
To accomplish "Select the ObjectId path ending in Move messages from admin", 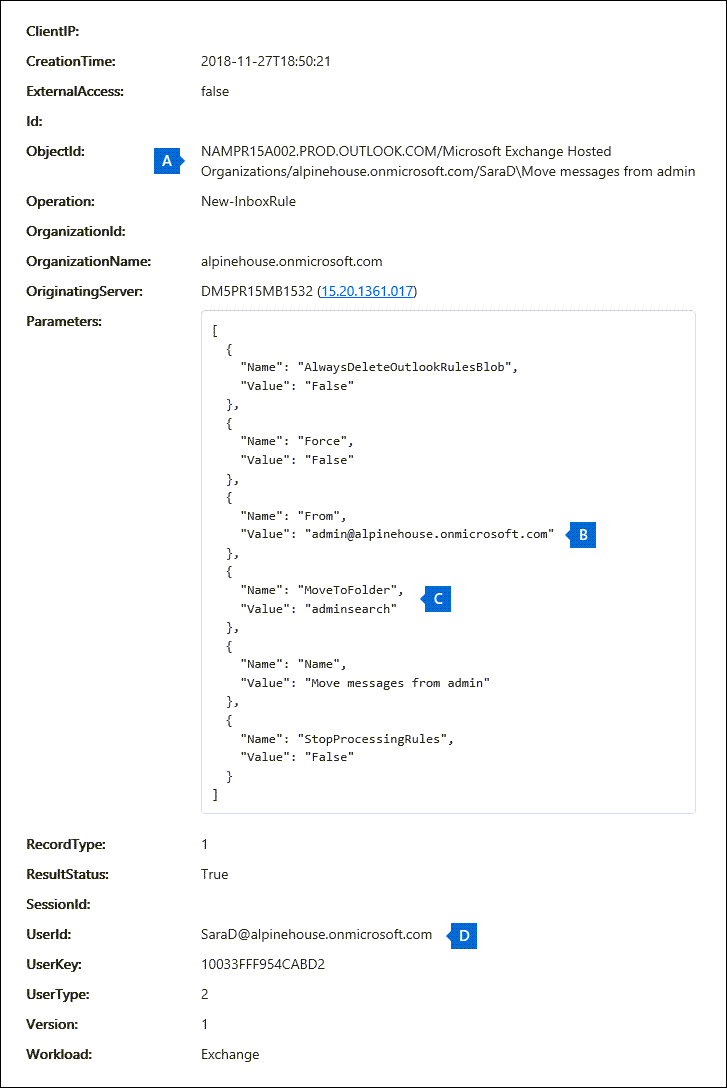I will 448,161.
